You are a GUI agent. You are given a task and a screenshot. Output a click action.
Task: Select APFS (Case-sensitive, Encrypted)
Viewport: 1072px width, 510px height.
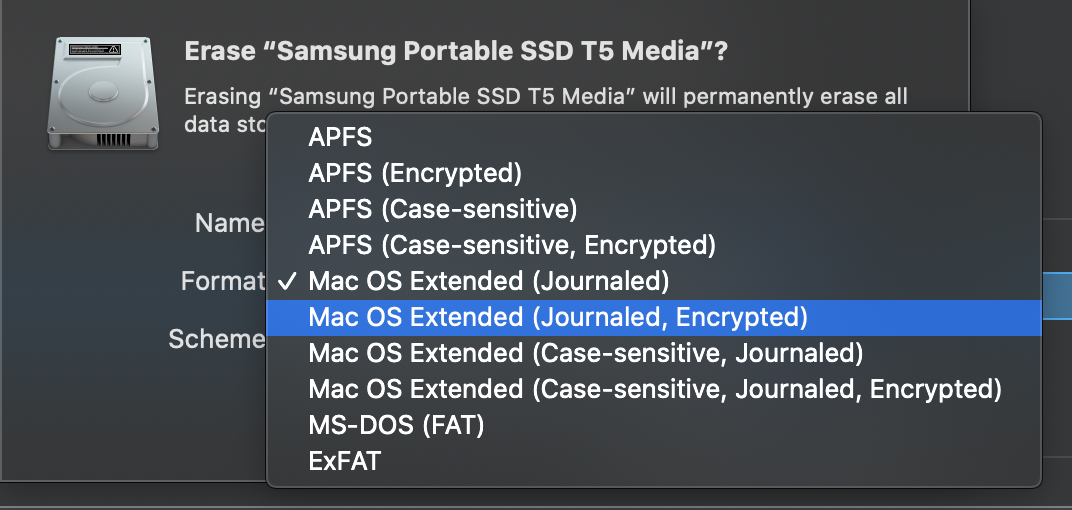512,244
